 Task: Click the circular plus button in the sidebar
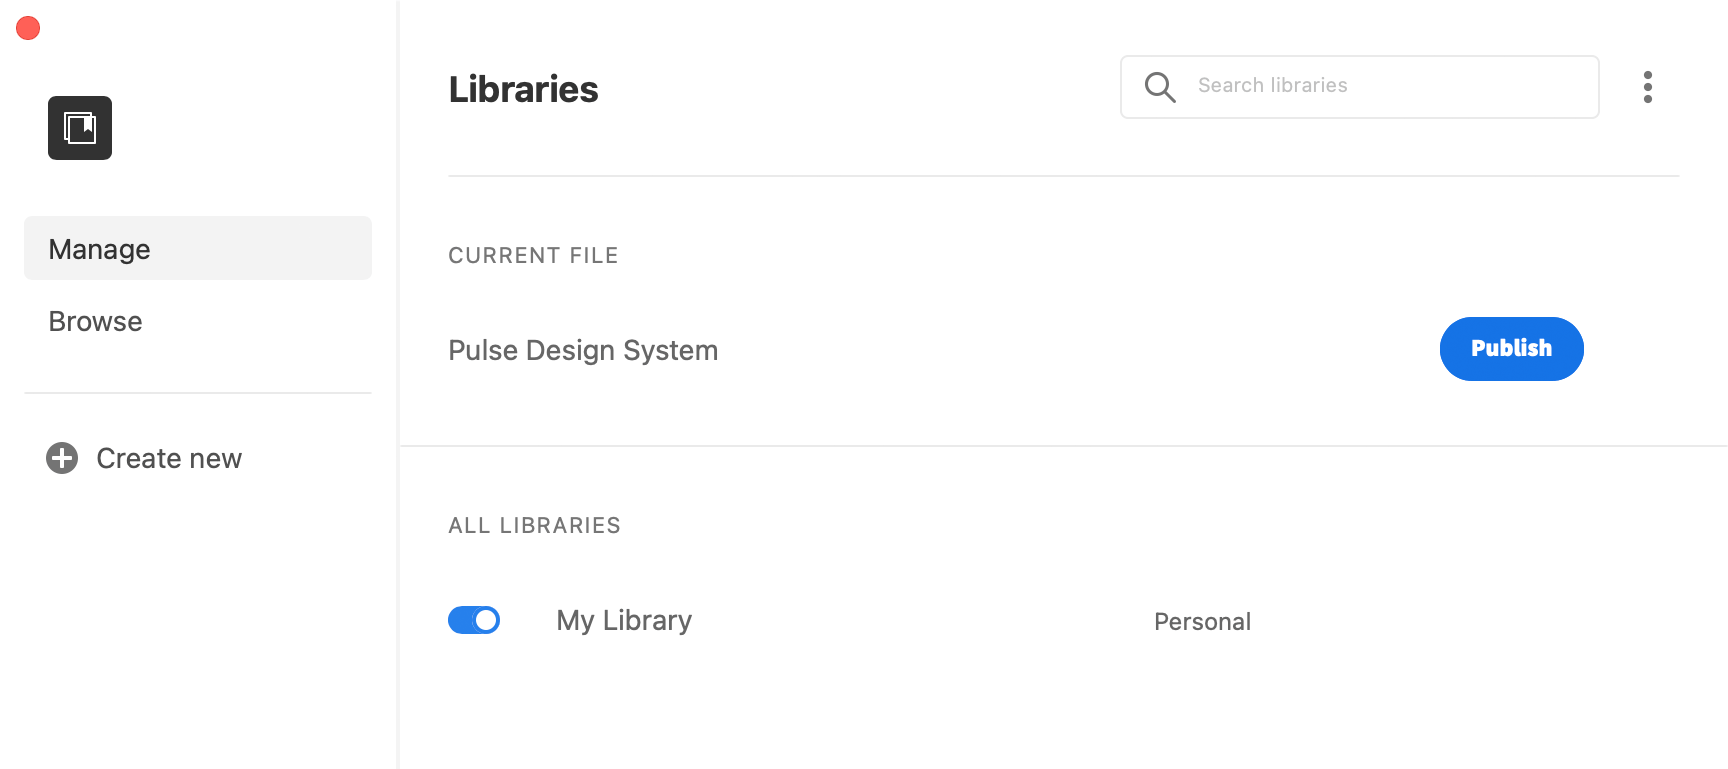coord(61,458)
